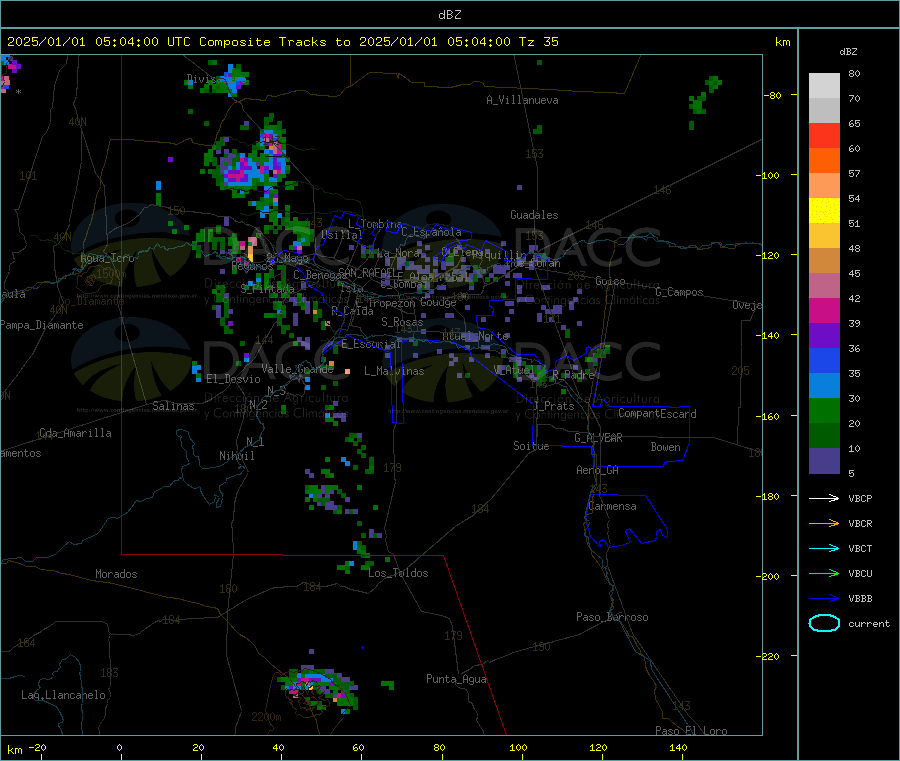Click the 'CompantEscard' map label
This screenshot has height=761, width=900.
pos(657,413)
